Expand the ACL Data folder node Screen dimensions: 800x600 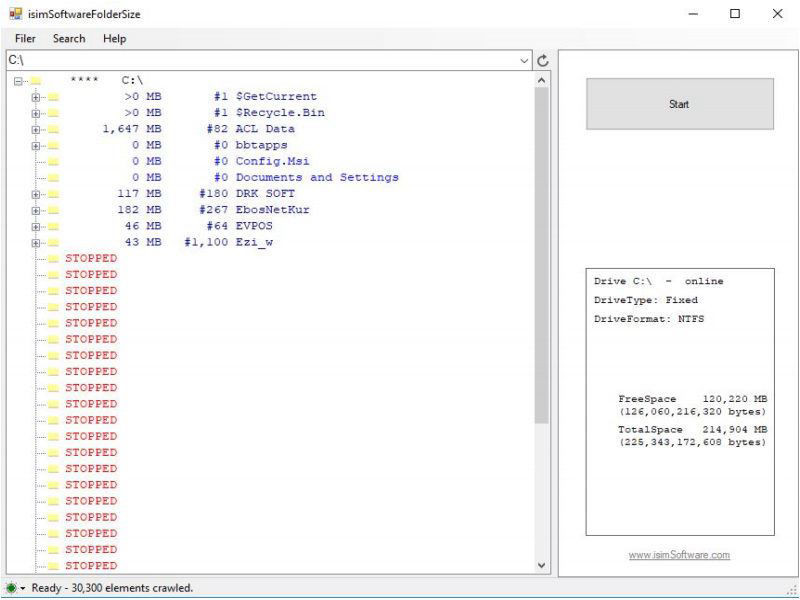pyautogui.click(x=36, y=130)
